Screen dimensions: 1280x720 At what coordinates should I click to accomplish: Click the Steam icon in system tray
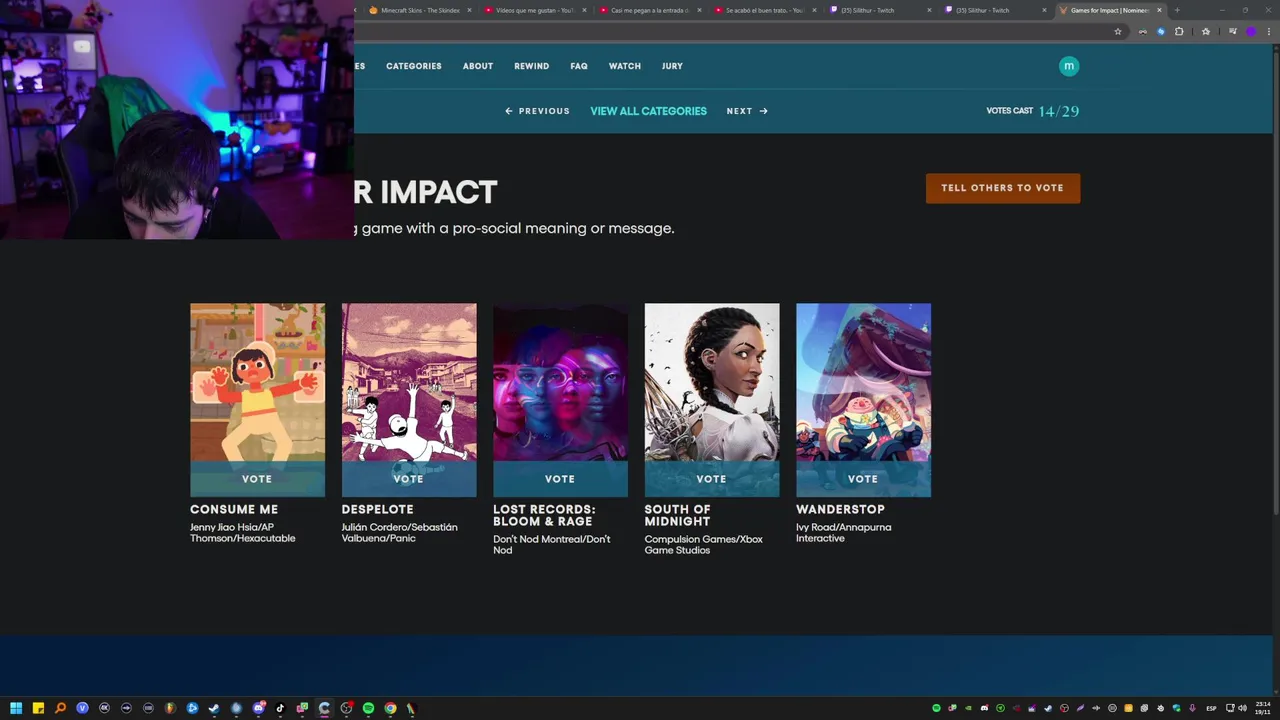coord(1048,708)
